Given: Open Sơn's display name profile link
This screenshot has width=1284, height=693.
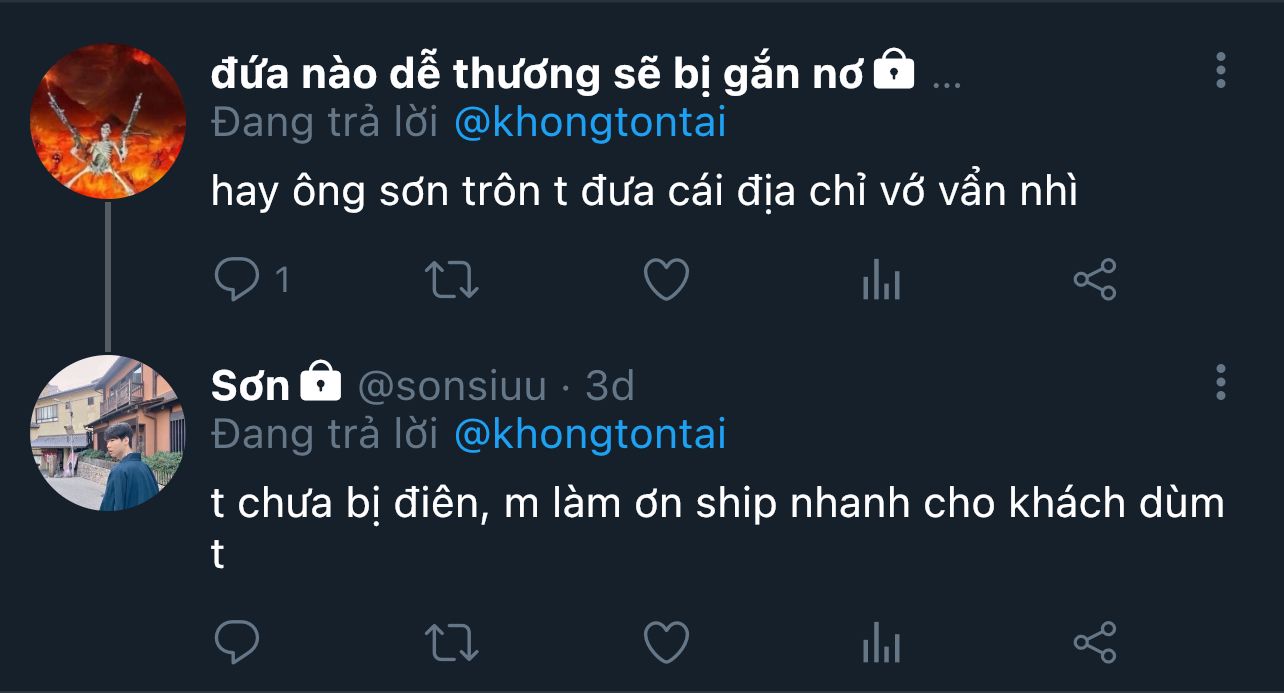Looking at the screenshot, I should pos(250,385).
